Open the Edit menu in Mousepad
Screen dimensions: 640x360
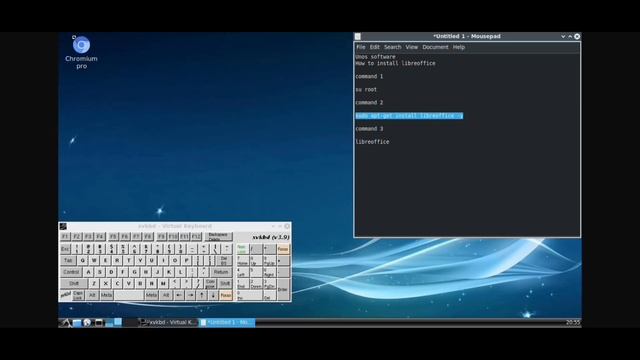(375, 47)
